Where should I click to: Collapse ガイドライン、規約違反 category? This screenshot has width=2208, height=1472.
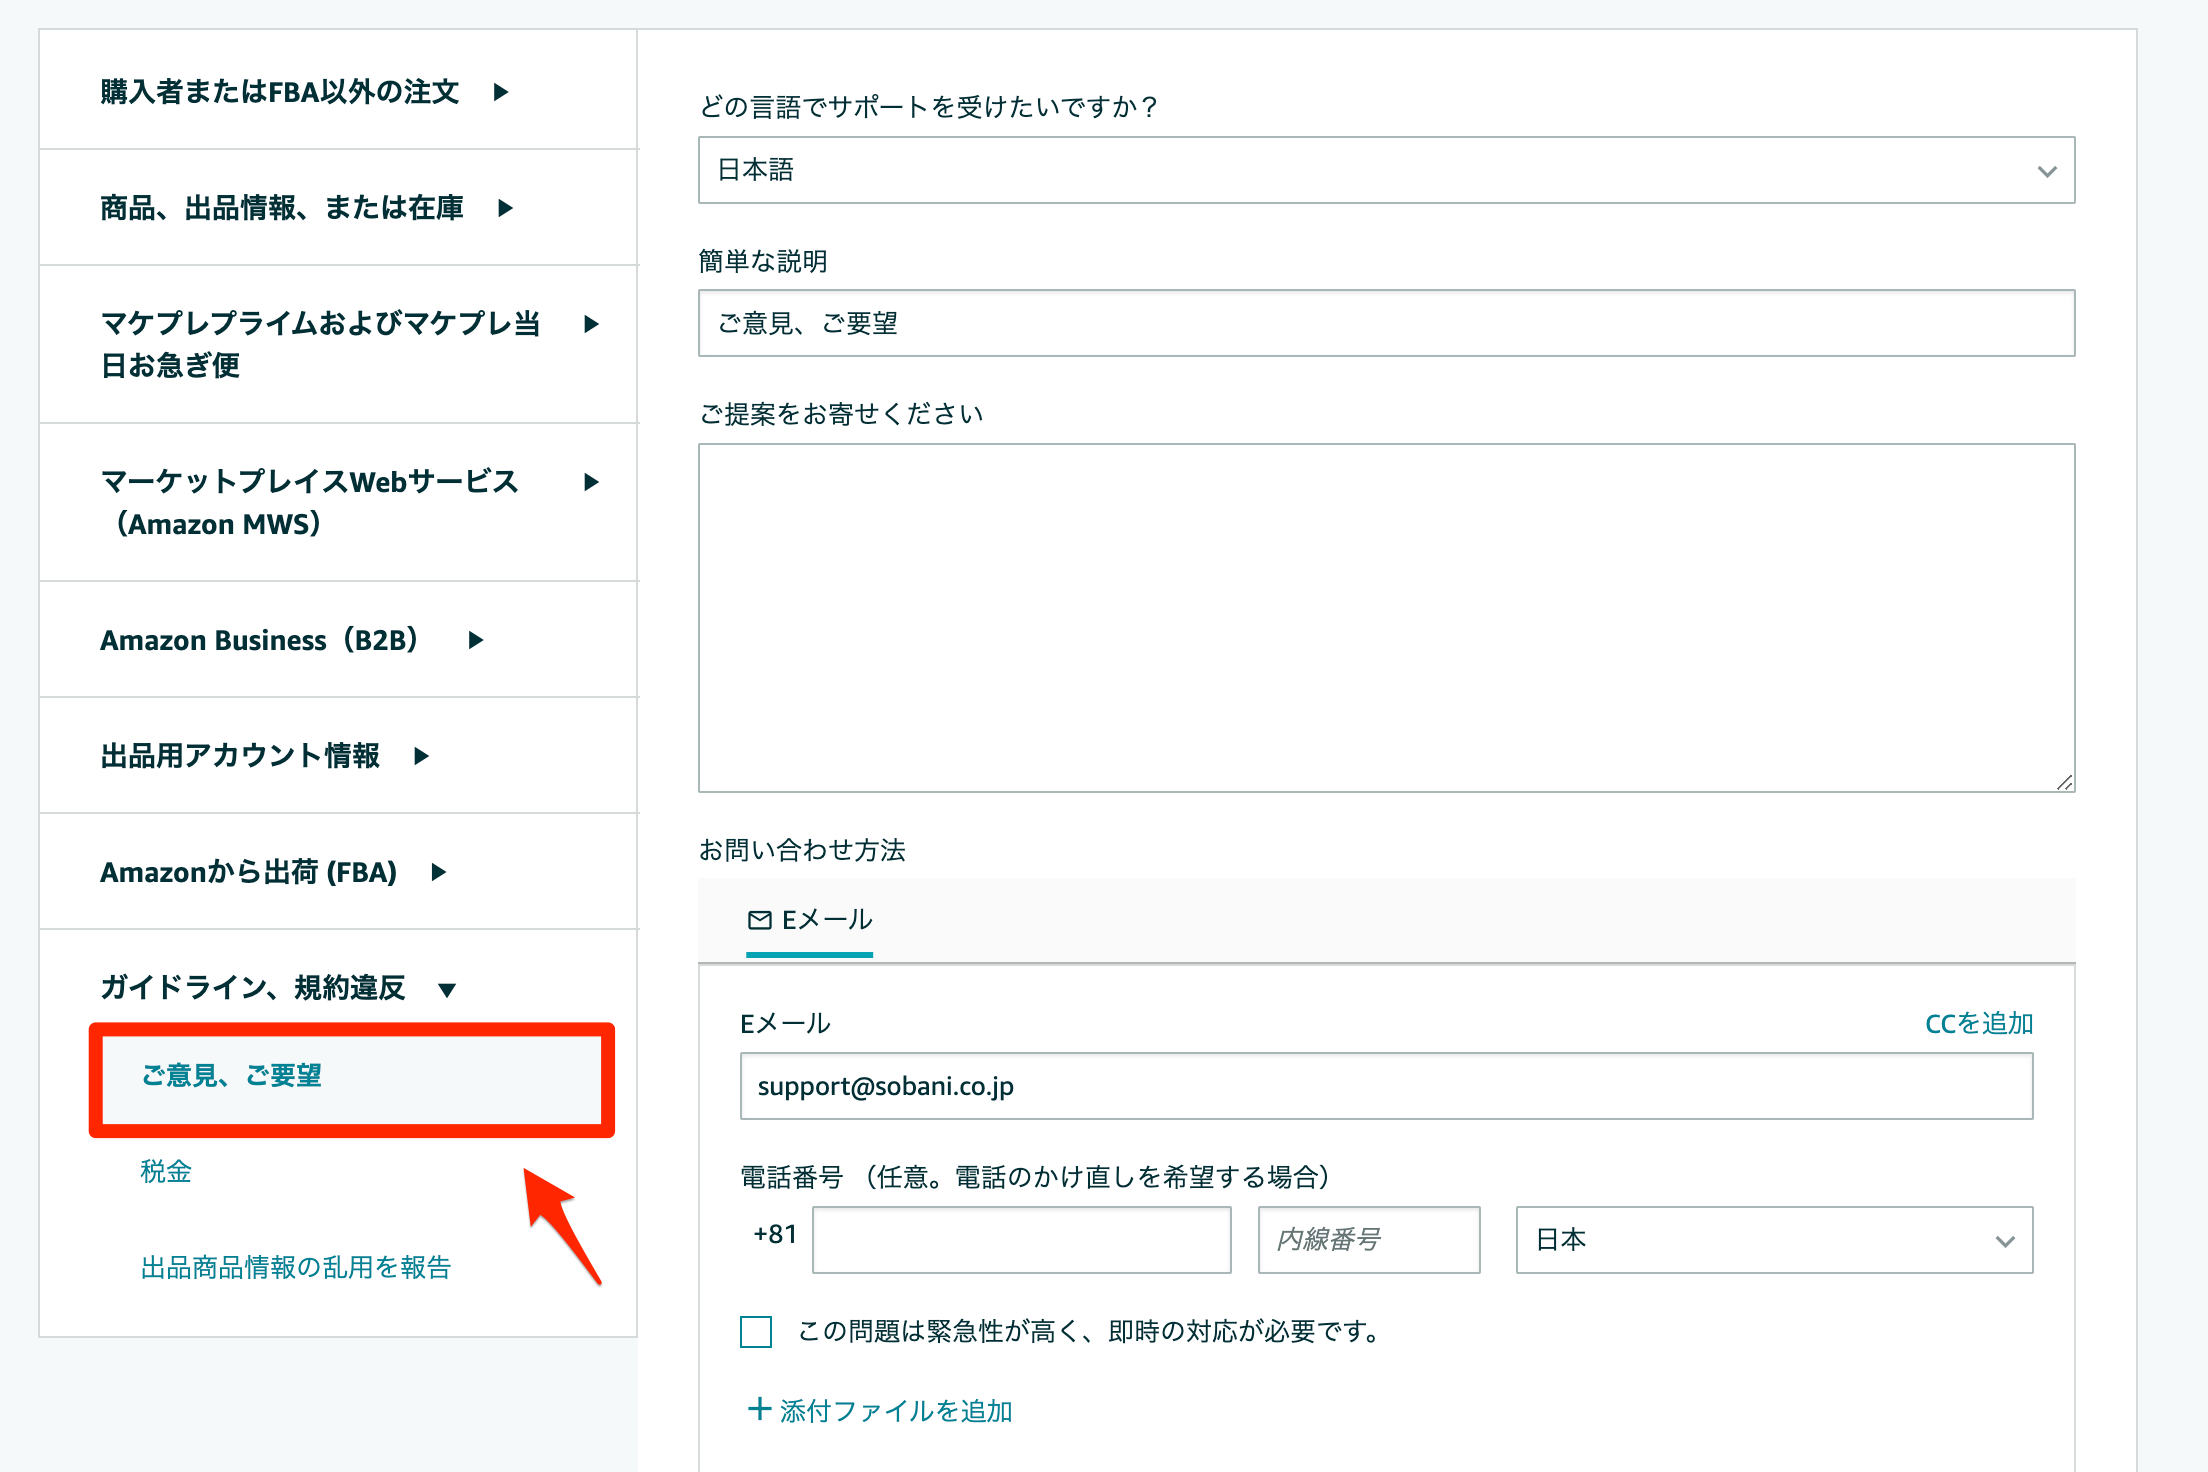[278, 988]
